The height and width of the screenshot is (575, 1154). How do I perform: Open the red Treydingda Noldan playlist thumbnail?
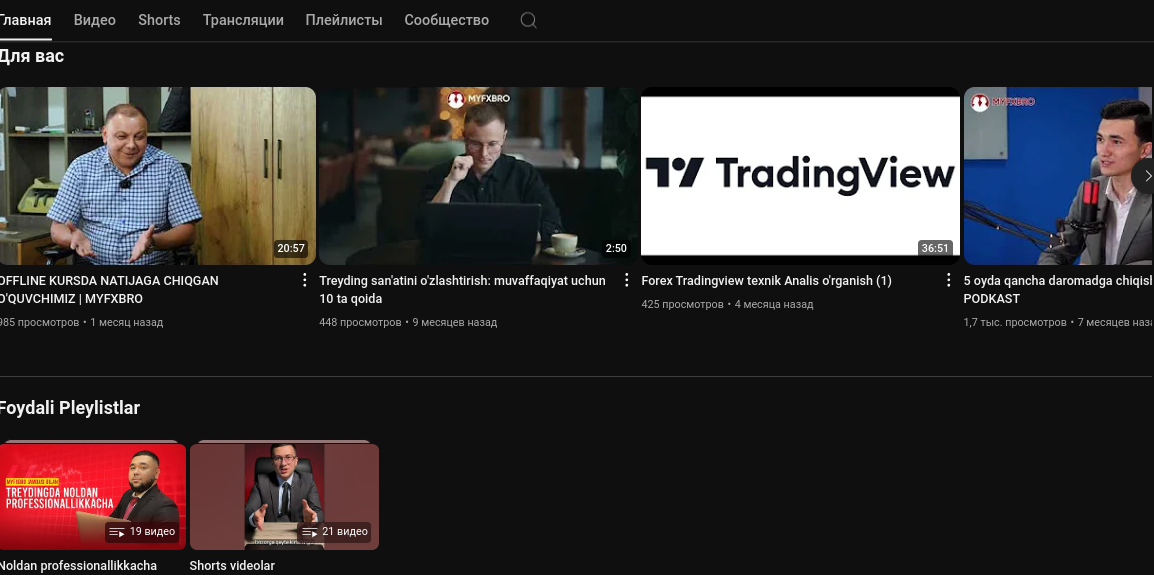coord(93,495)
